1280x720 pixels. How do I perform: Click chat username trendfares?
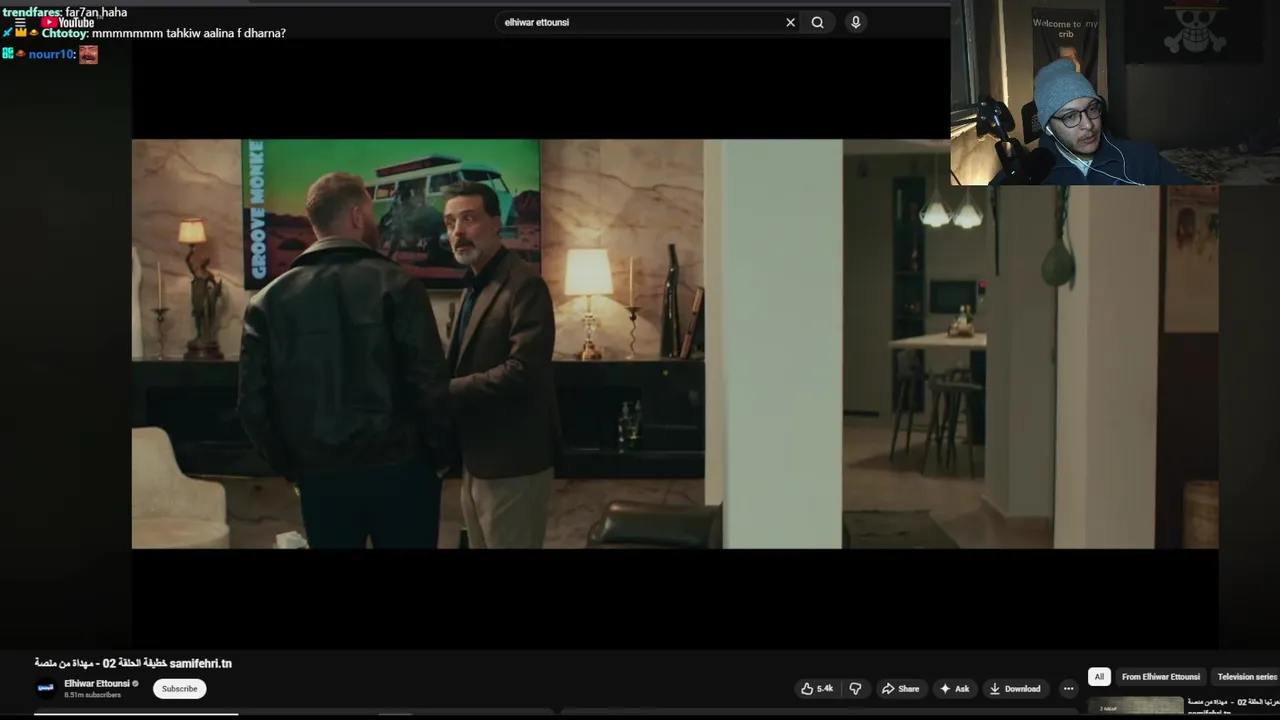32,12
